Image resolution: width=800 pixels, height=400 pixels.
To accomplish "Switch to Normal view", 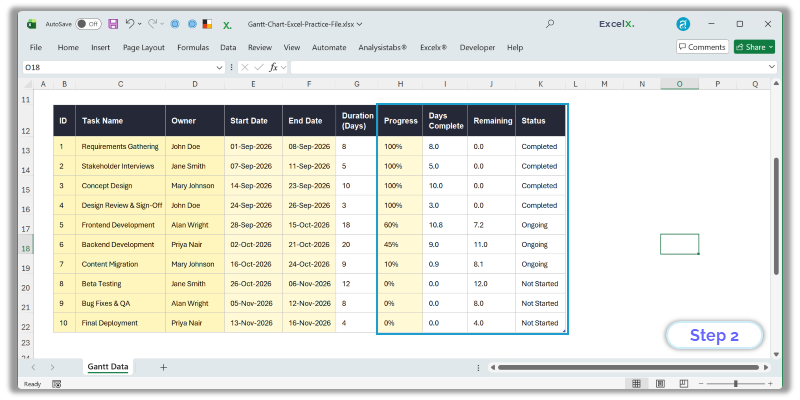I will [x=636, y=384].
